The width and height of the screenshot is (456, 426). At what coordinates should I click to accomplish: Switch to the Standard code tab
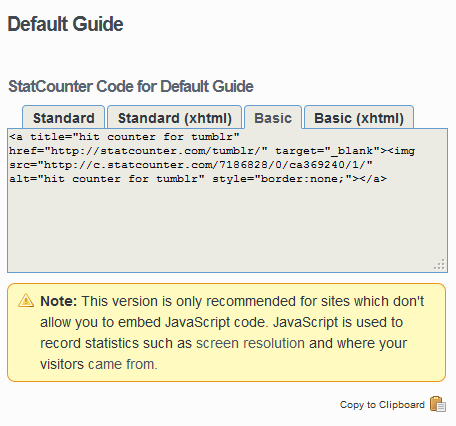(64, 117)
